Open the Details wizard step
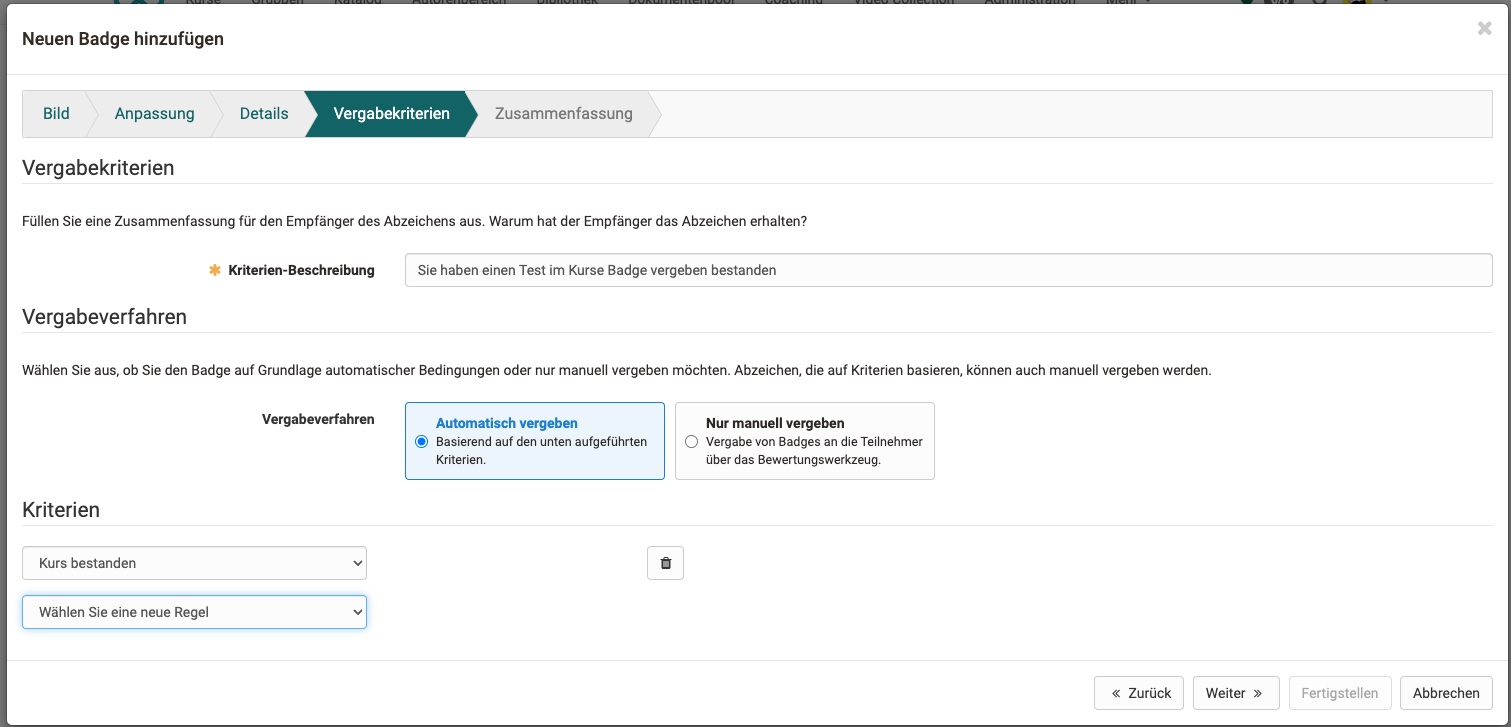This screenshot has height=727, width=1511. pyautogui.click(x=264, y=113)
